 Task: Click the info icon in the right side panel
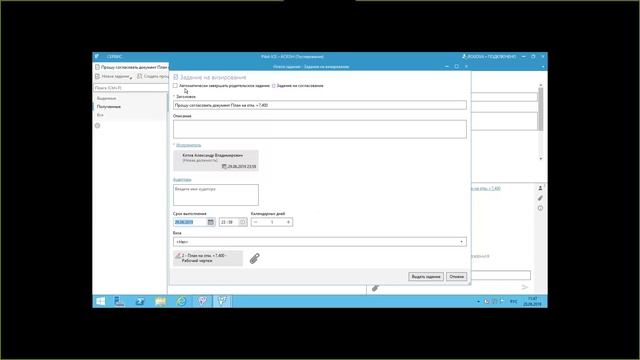pyautogui.click(x=540, y=208)
